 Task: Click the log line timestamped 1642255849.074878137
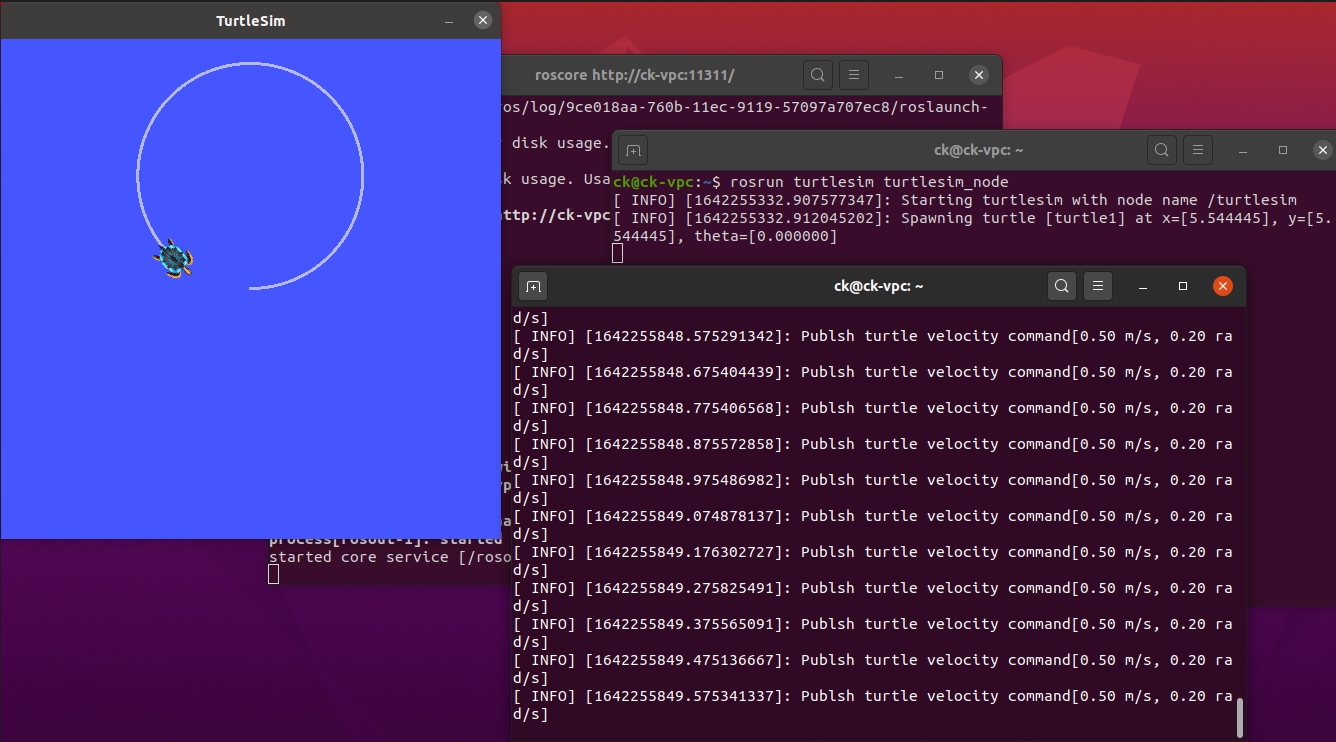pyautogui.click(x=872, y=525)
